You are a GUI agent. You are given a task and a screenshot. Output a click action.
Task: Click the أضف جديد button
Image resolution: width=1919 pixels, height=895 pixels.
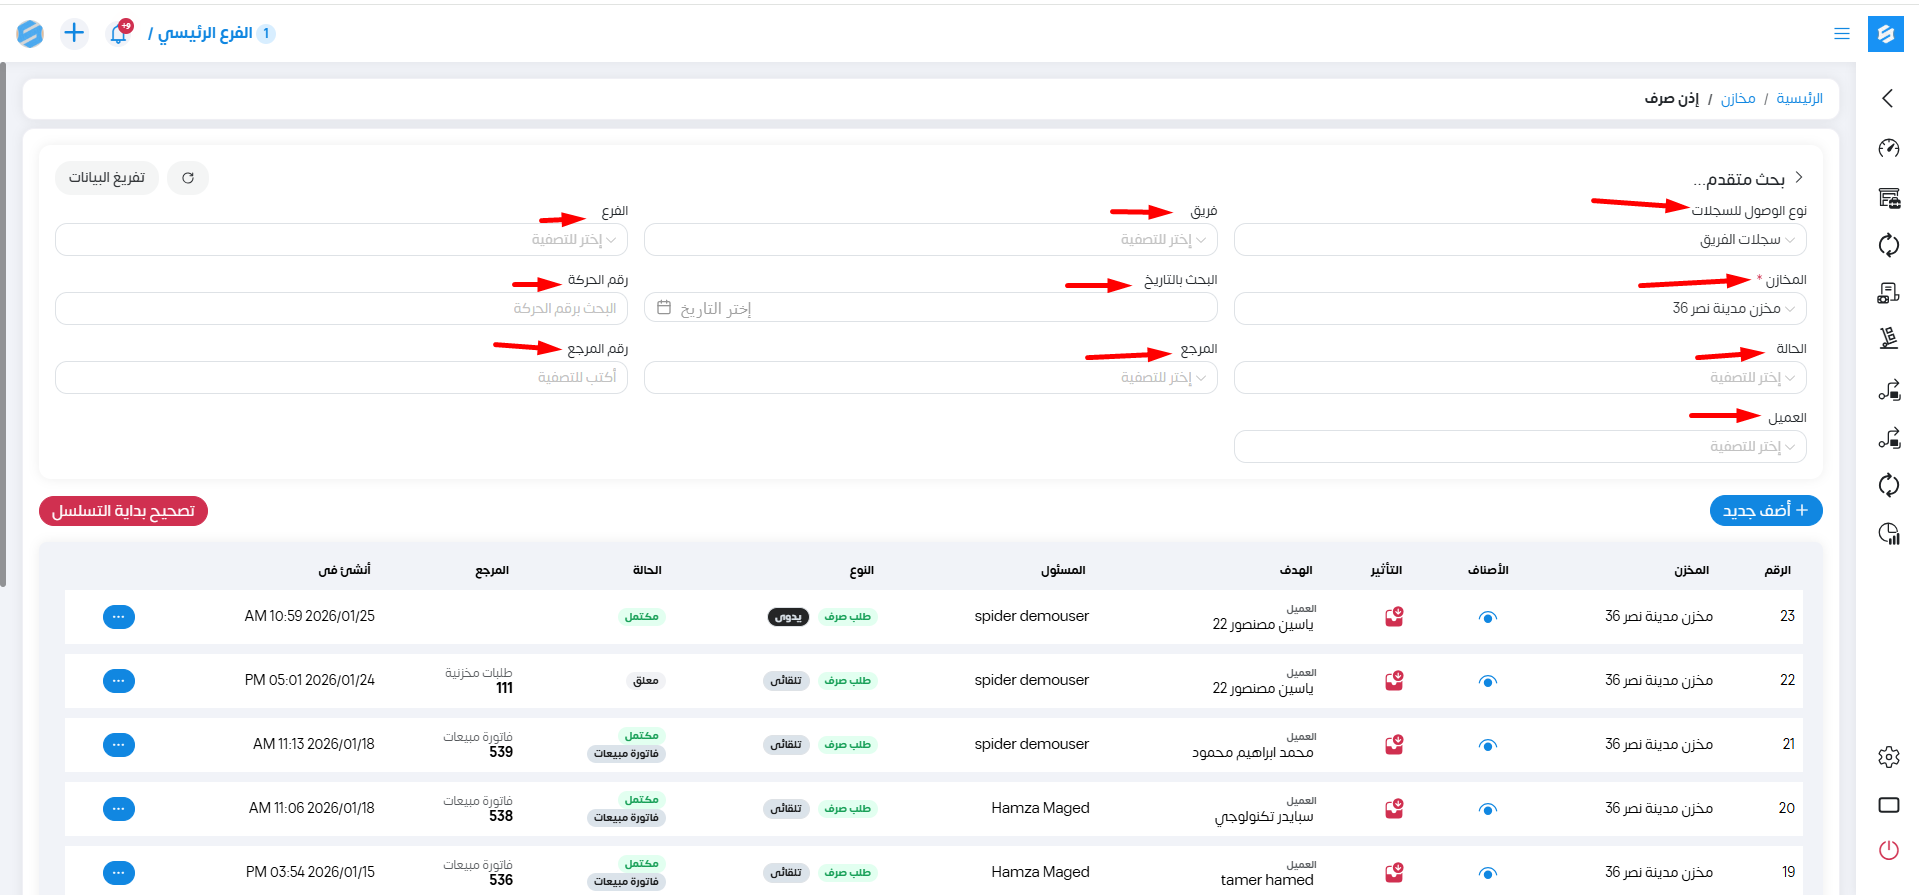pyautogui.click(x=1765, y=510)
